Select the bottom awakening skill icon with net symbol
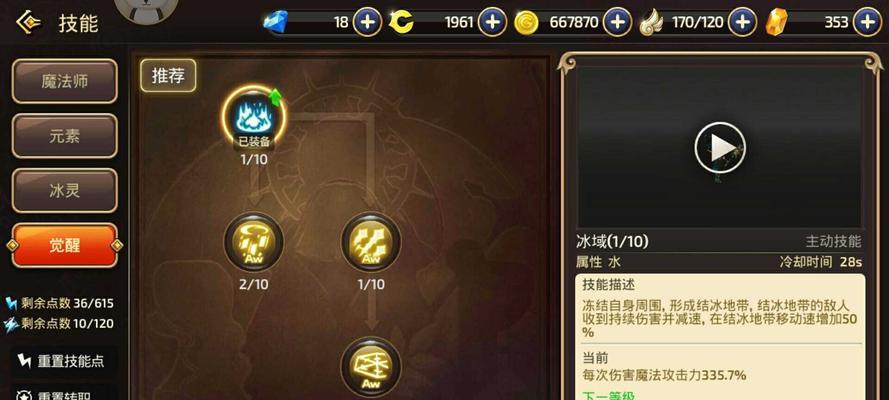Image resolution: width=889 pixels, height=400 pixels. point(371,367)
